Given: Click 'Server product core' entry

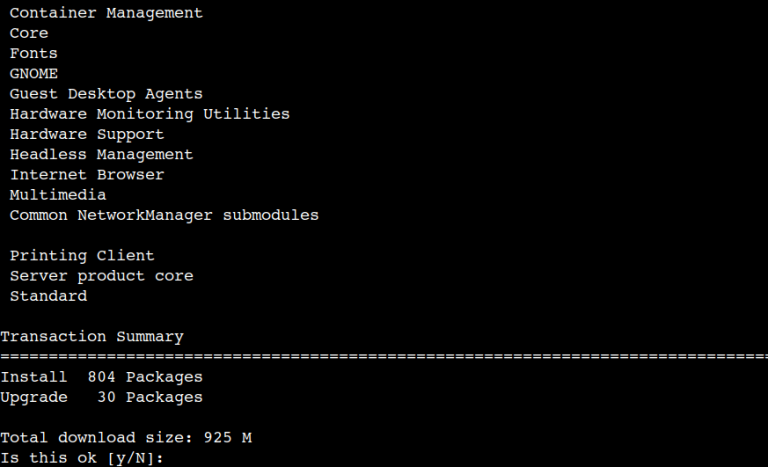Looking at the screenshot, I should pyautogui.click(x=101, y=276).
